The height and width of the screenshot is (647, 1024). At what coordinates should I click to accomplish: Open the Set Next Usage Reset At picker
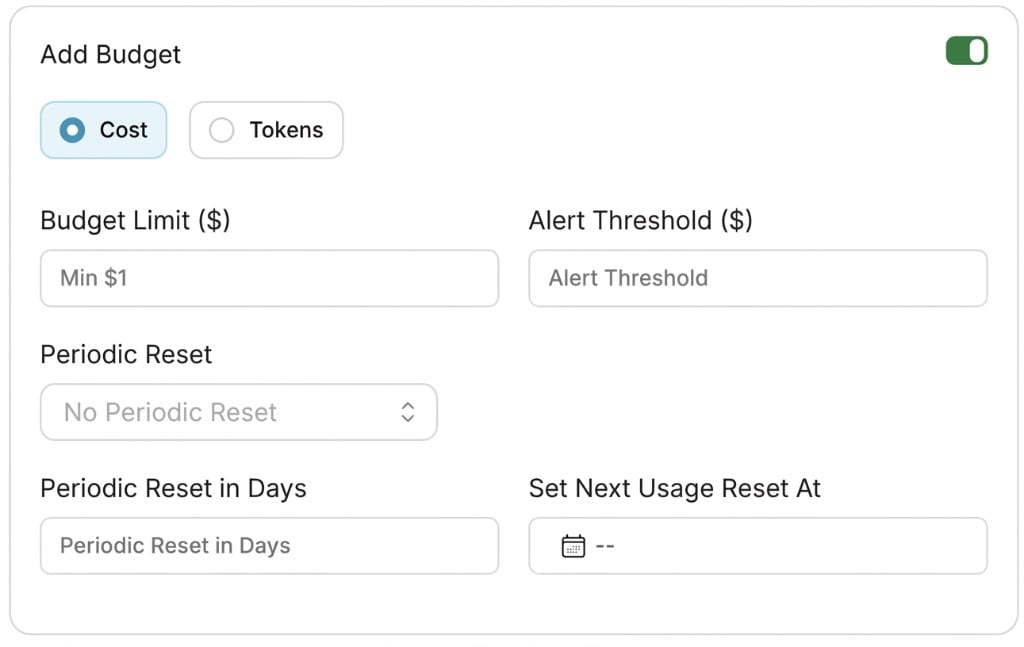(758, 546)
